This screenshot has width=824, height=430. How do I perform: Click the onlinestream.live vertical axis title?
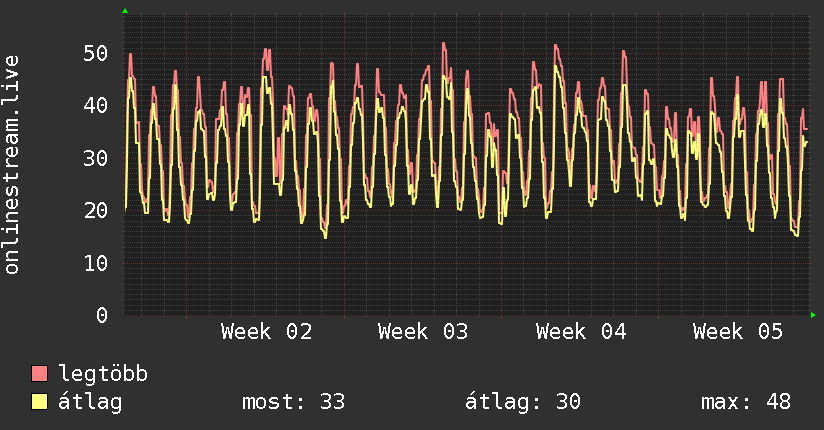pos(12,165)
